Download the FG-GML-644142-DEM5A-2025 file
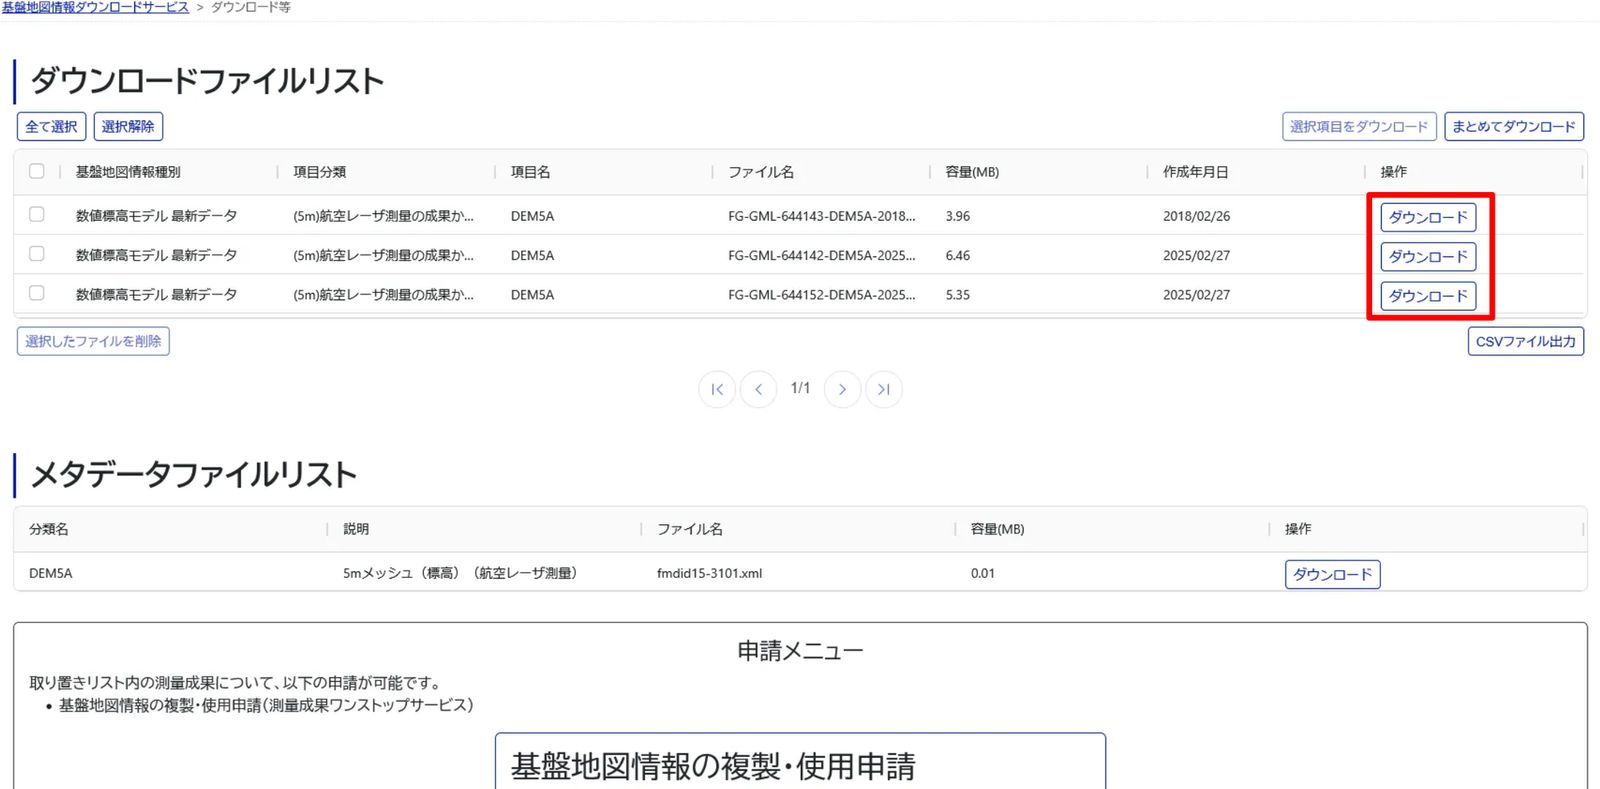This screenshot has height=789, width=1600. pyautogui.click(x=1428, y=257)
